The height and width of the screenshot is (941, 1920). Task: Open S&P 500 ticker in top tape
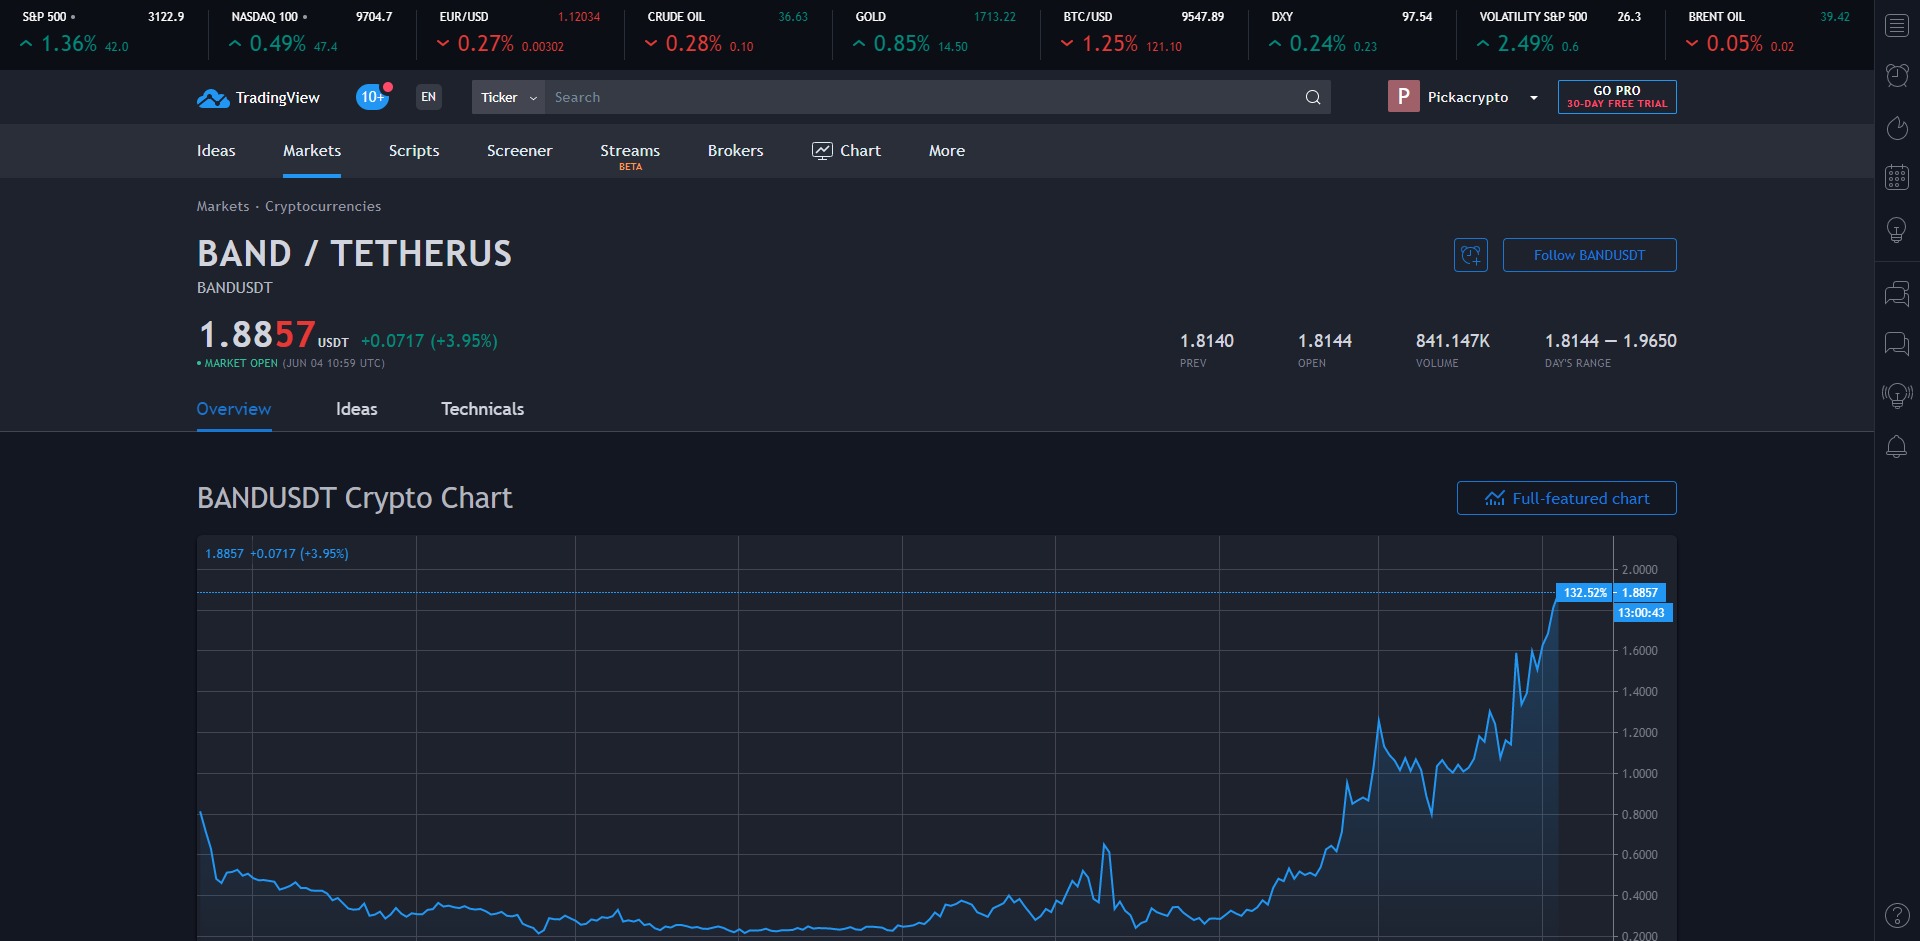(103, 32)
